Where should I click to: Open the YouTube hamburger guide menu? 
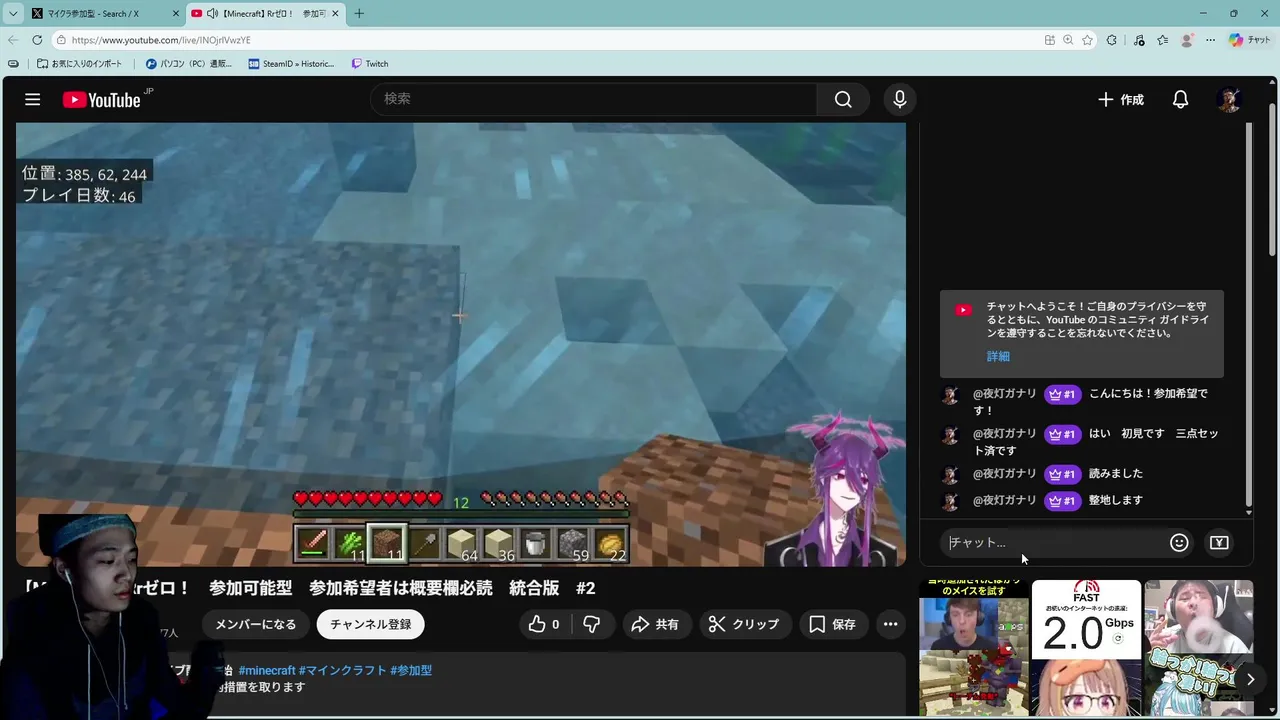tap(32, 99)
